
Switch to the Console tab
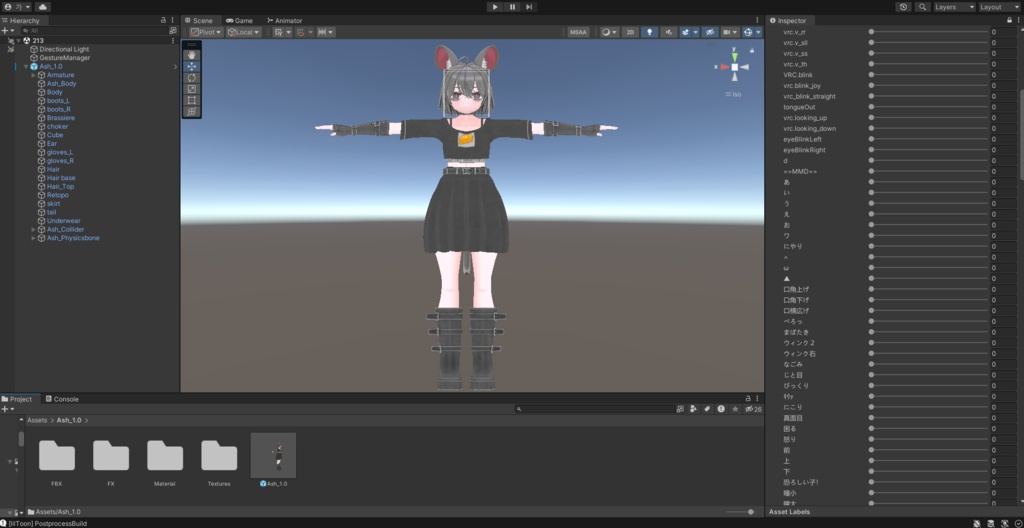click(62, 399)
